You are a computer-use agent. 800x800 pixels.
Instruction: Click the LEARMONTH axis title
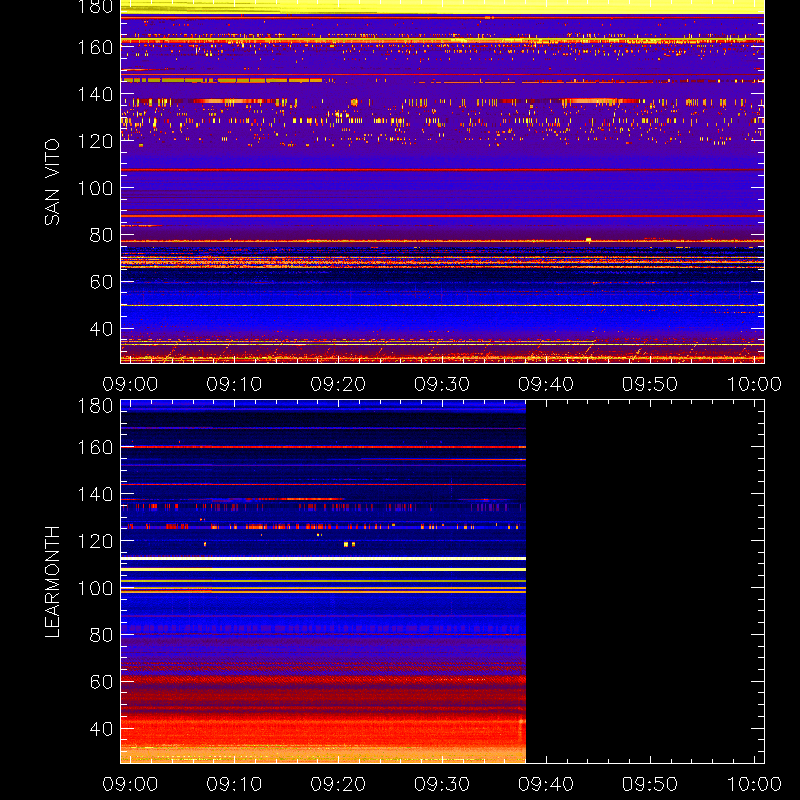pyautogui.click(x=52, y=582)
